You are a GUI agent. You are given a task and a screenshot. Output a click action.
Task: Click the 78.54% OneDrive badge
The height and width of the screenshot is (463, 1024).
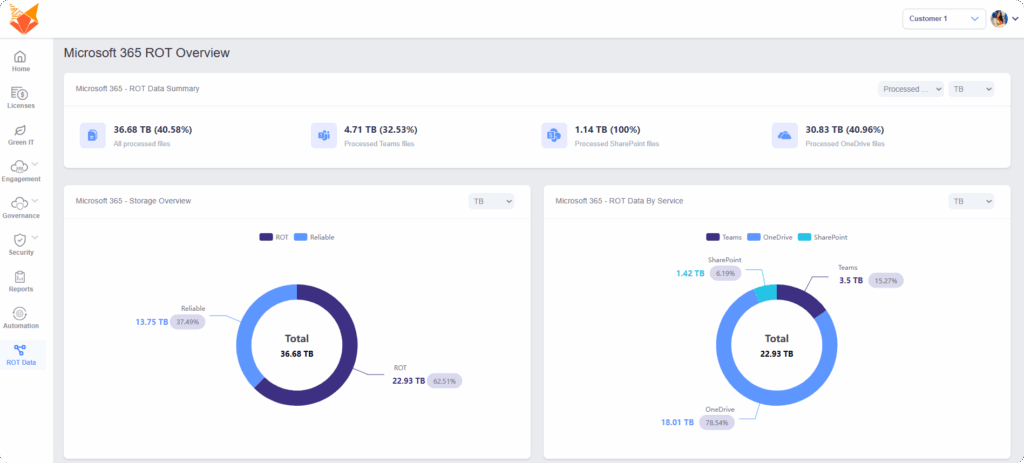pos(716,423)
